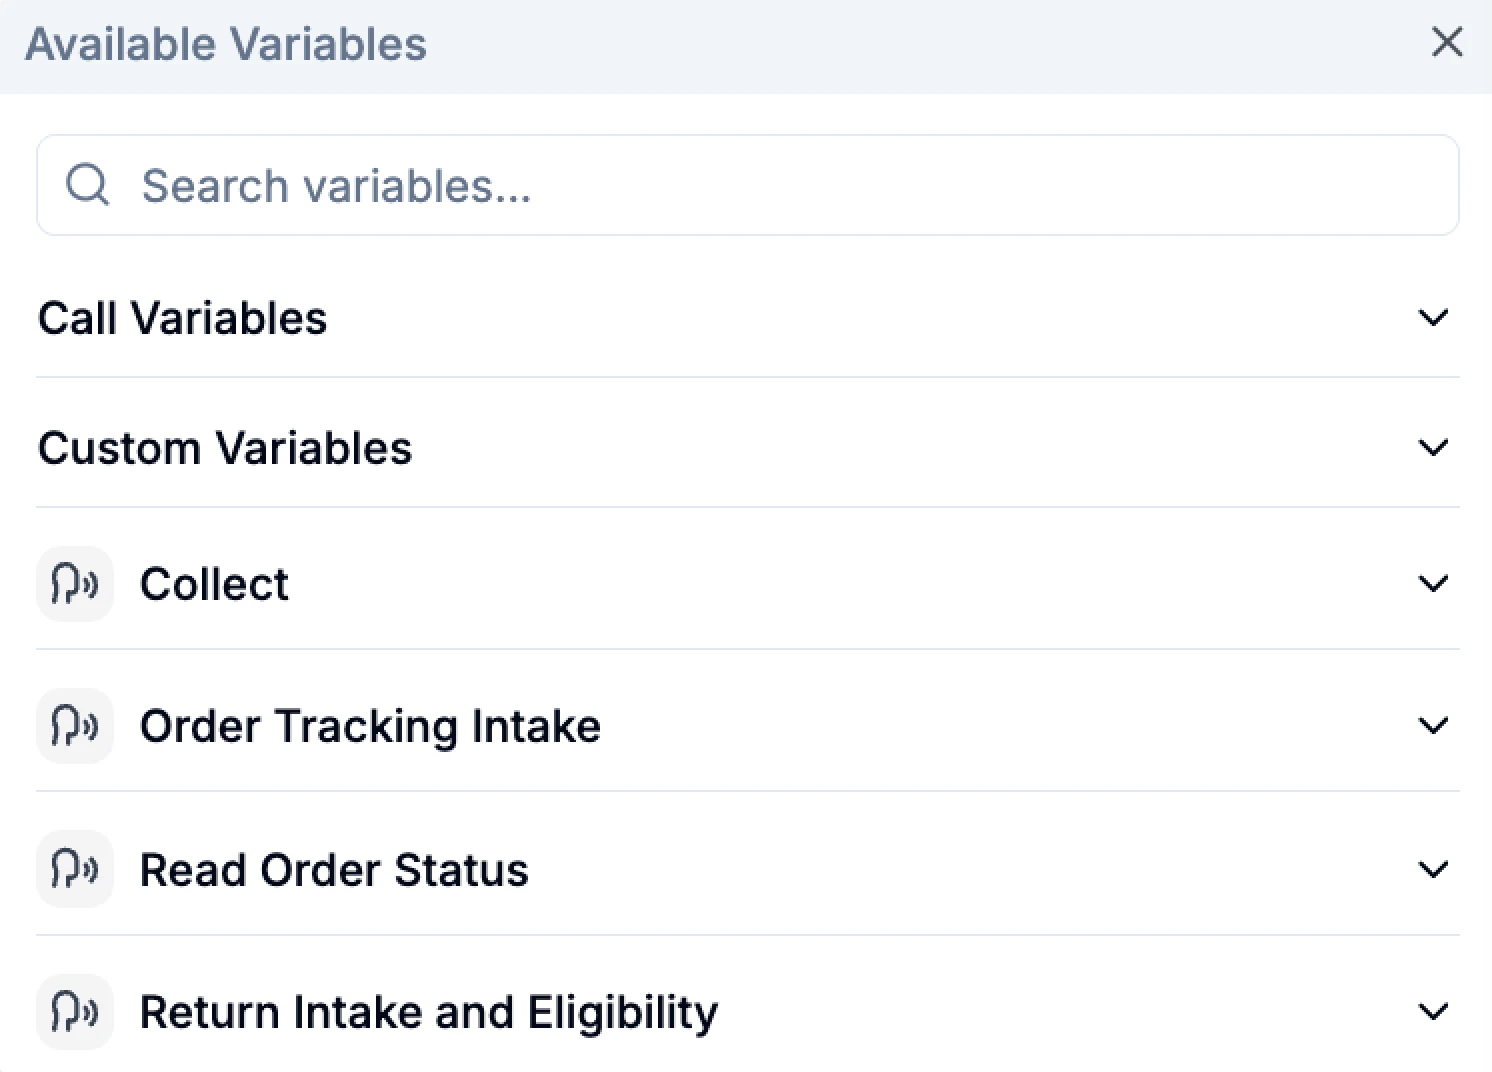Click the Custom Variables heading text
The width and height of the screenshot is (1492, 1072).
pos(225,447)
